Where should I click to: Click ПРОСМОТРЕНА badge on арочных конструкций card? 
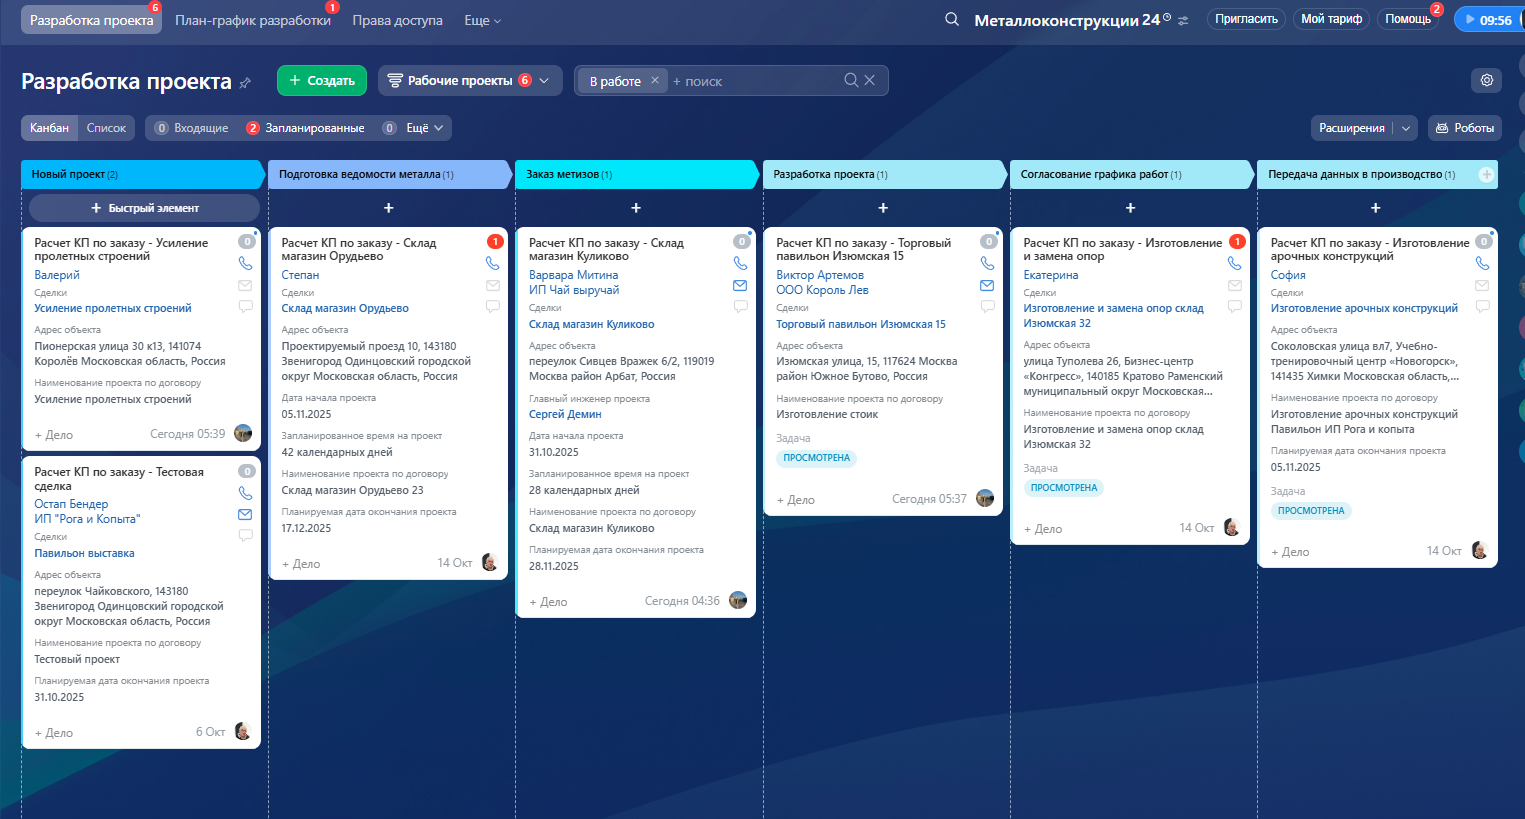pos(1311,511)
